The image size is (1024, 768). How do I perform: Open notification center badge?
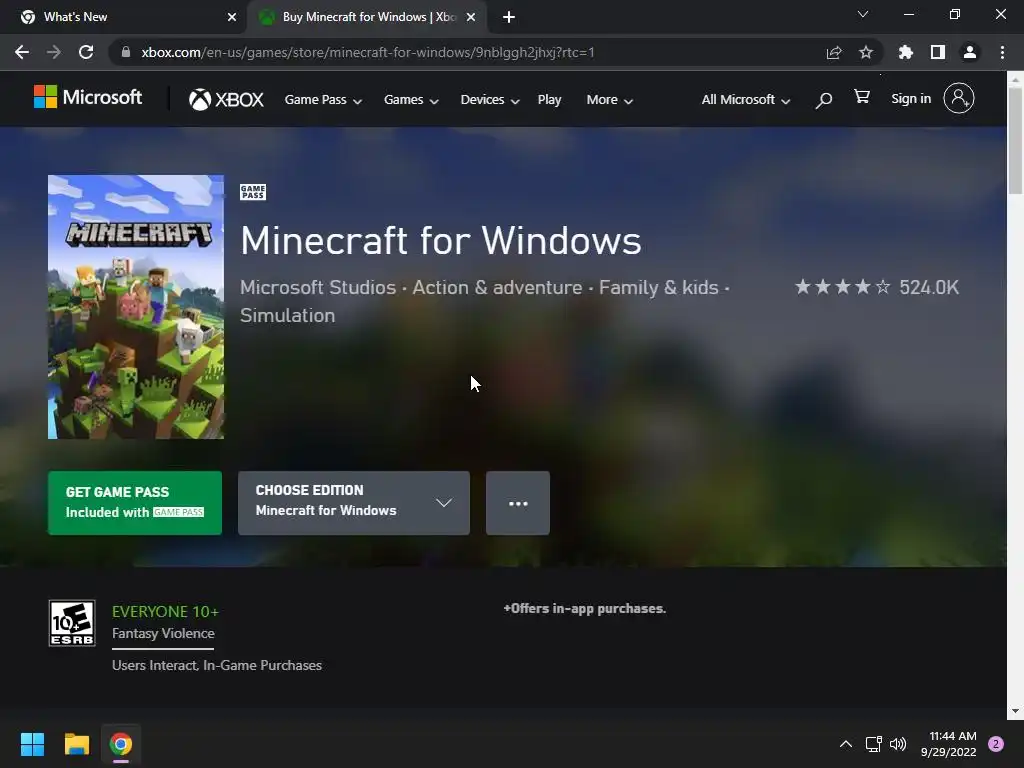996,744
